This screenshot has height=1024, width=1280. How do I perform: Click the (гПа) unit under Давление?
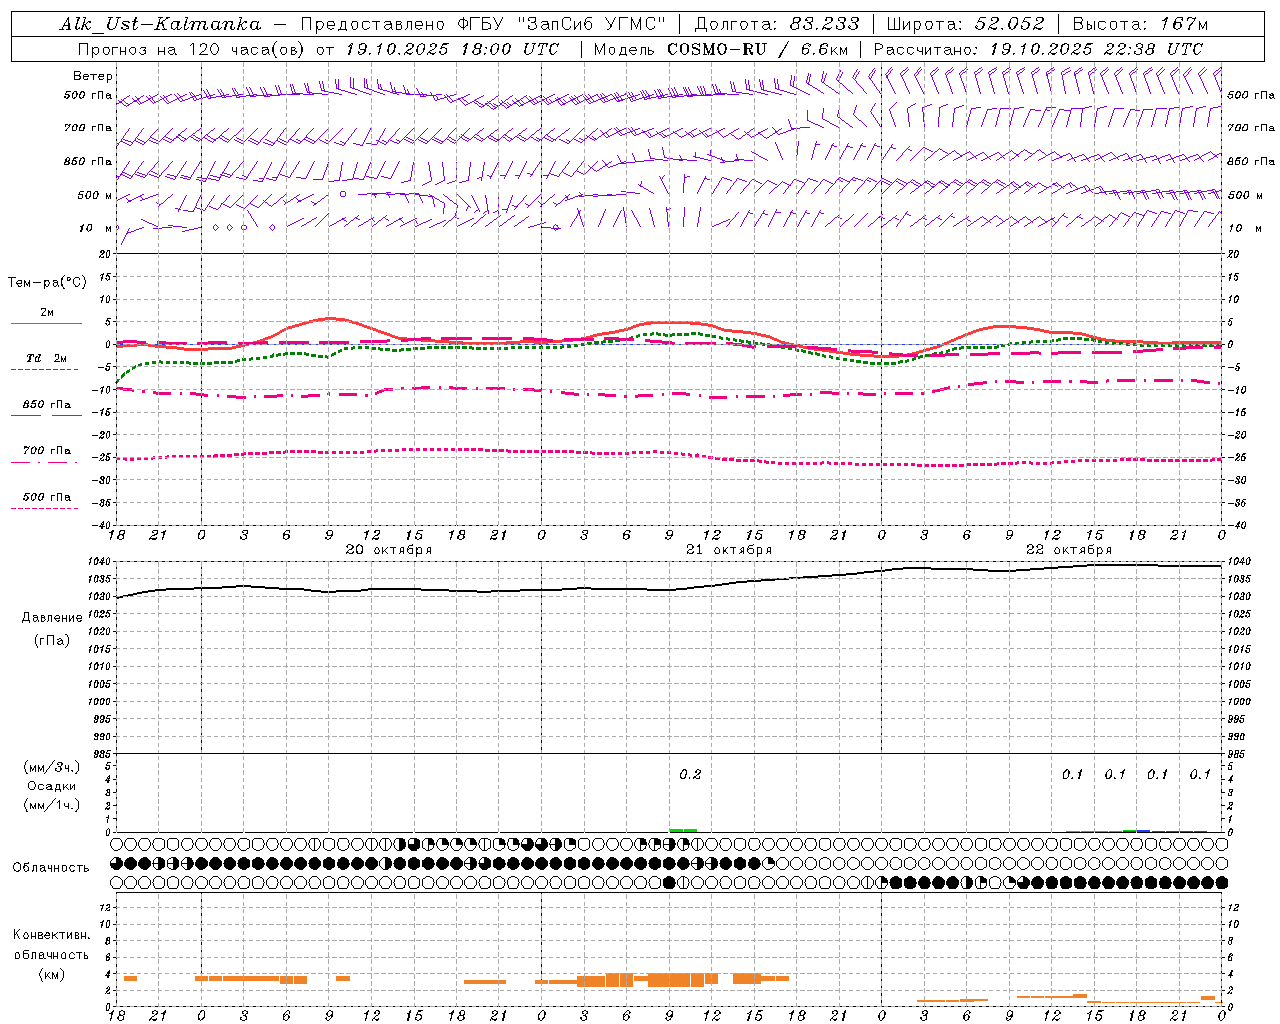tap(52, 640)
